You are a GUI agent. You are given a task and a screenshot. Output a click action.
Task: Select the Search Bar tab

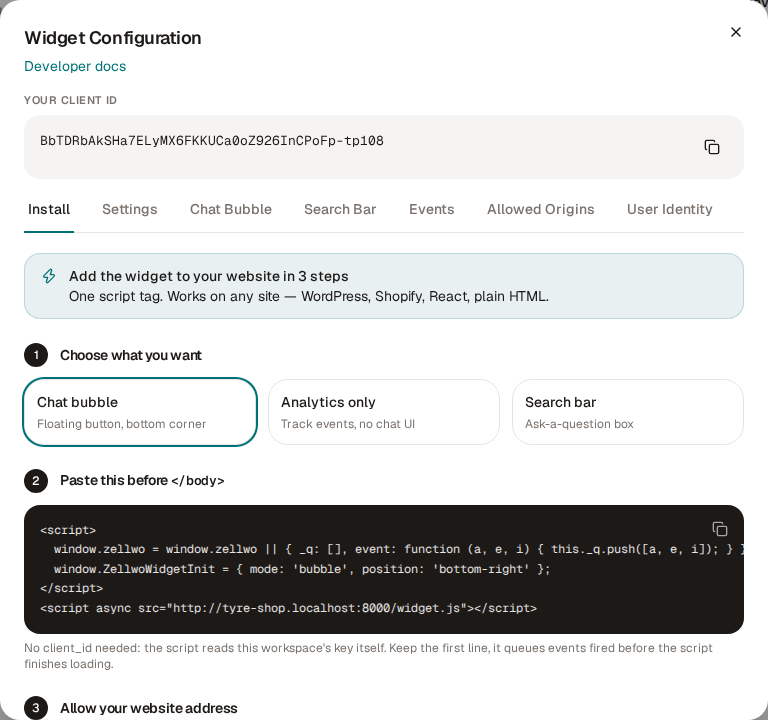pyautogui.click(x=340, y=210)
